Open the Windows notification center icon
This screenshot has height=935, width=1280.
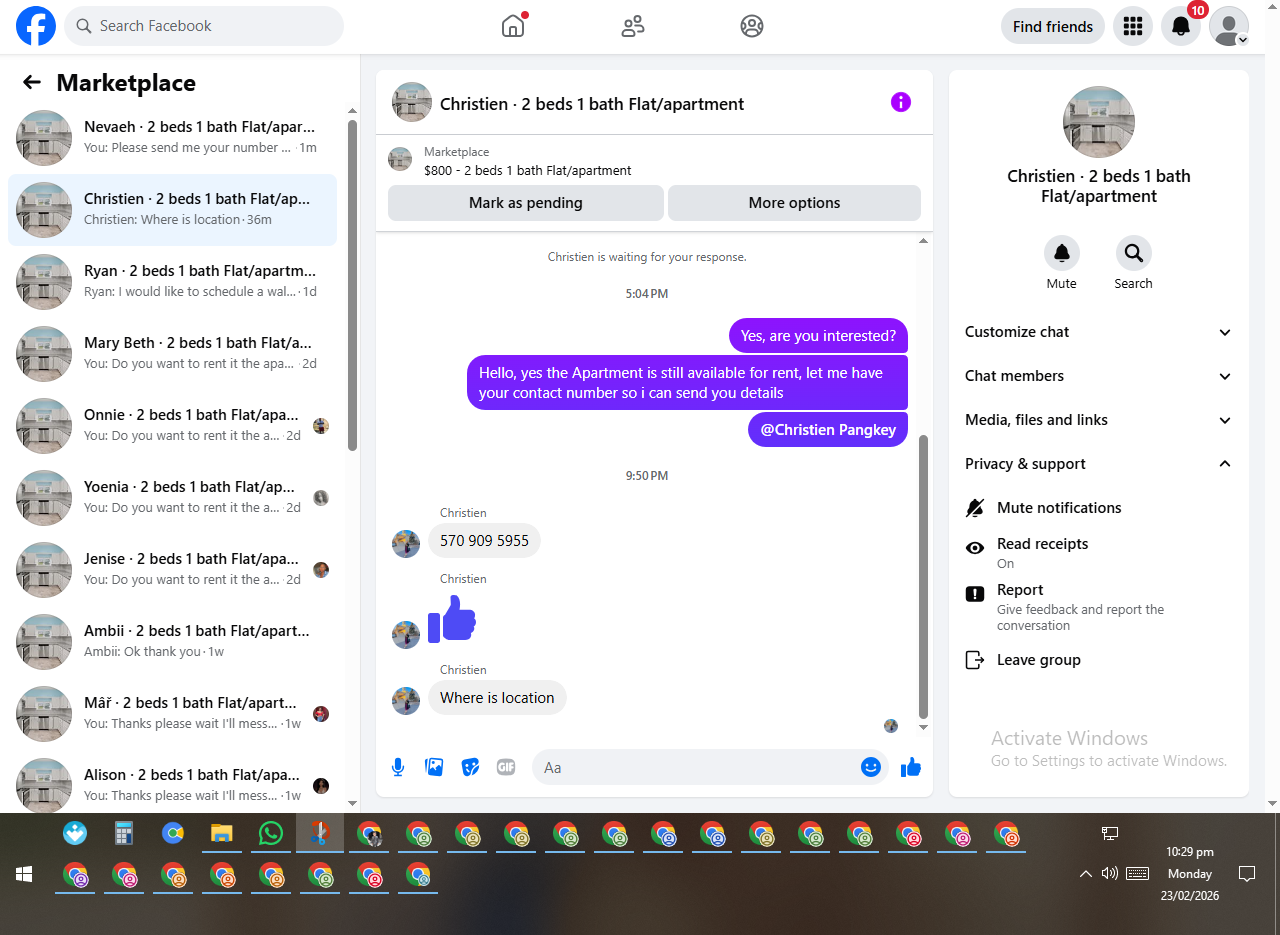[x=1247, y=874]
